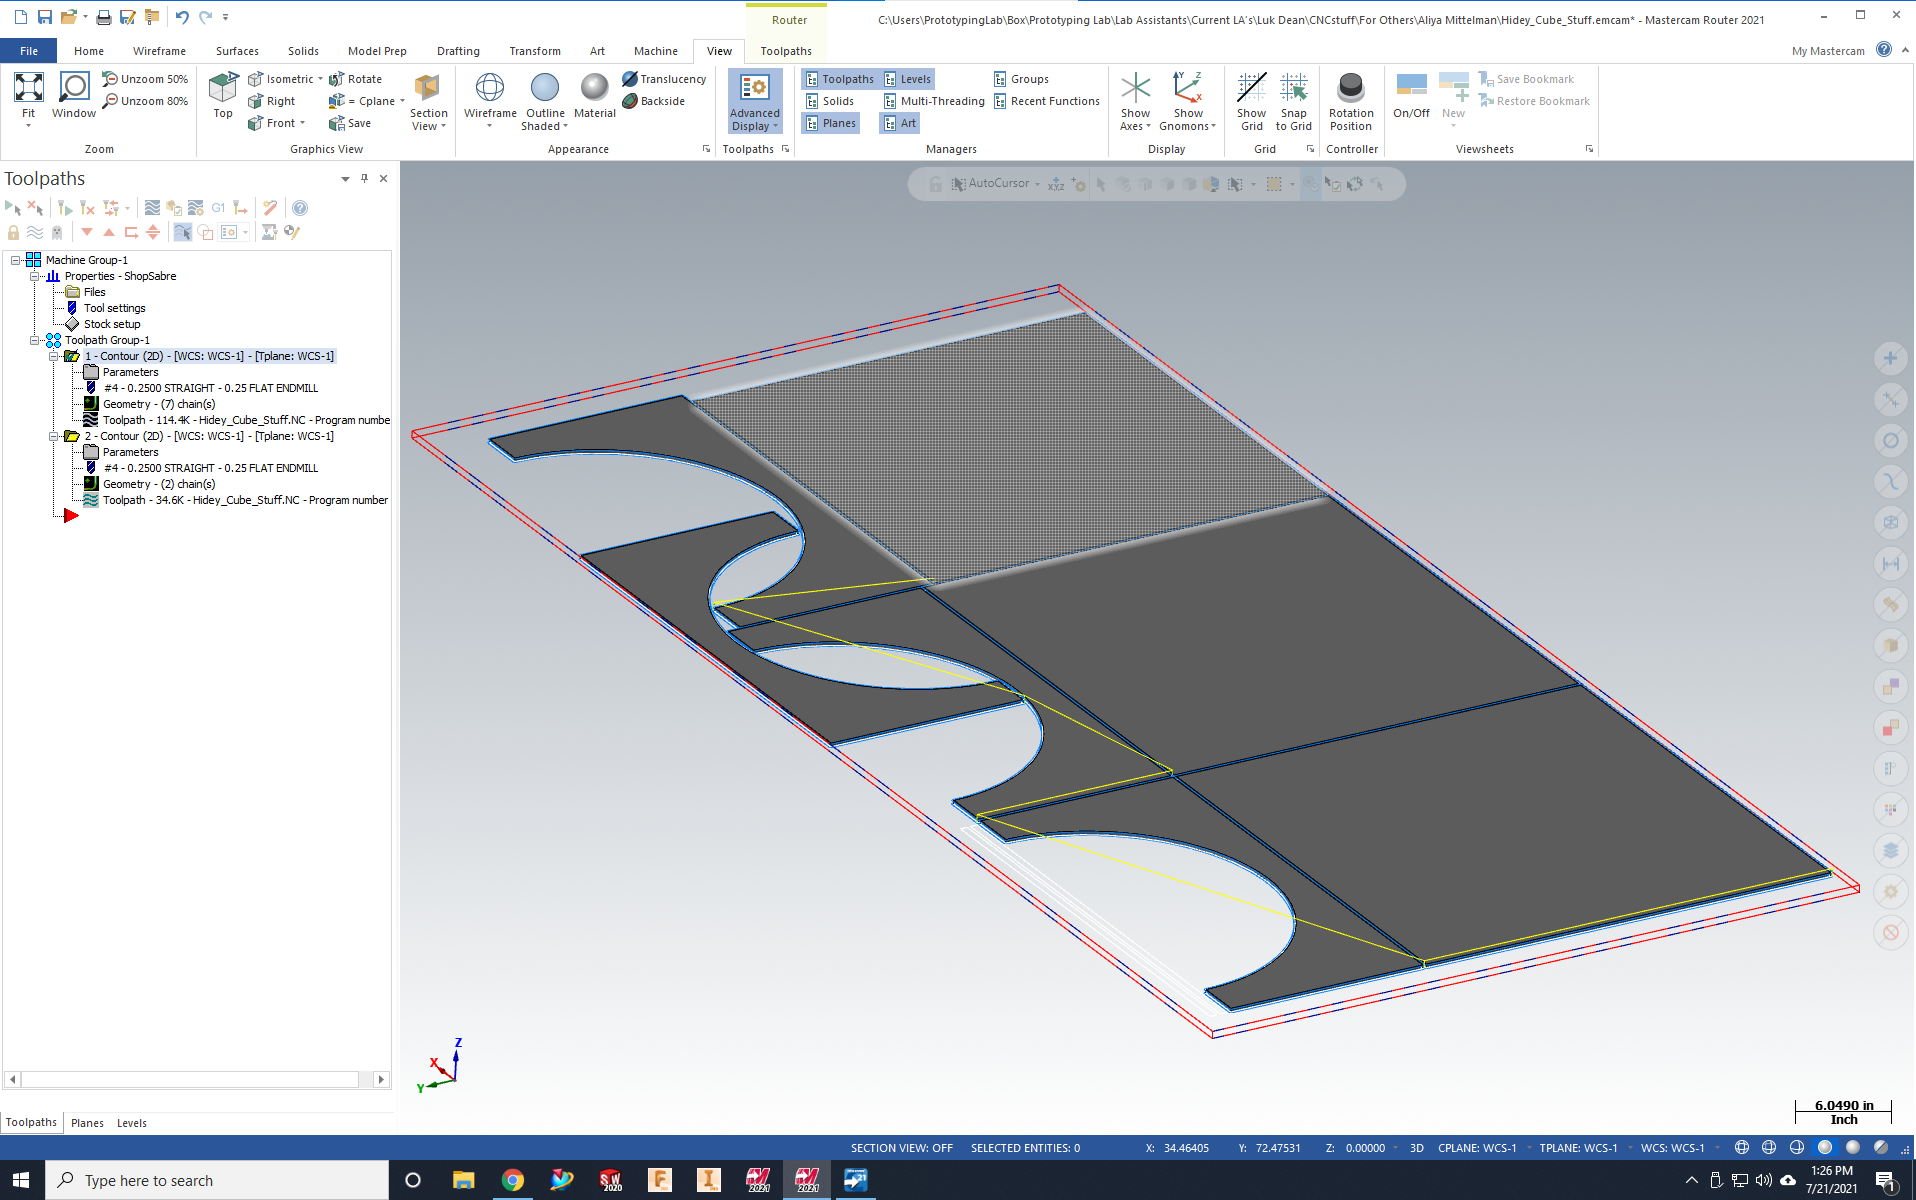Screen dimensions: 1916x1200
Task: Enable Outline Shaded display mode
Action: point(544,89)
